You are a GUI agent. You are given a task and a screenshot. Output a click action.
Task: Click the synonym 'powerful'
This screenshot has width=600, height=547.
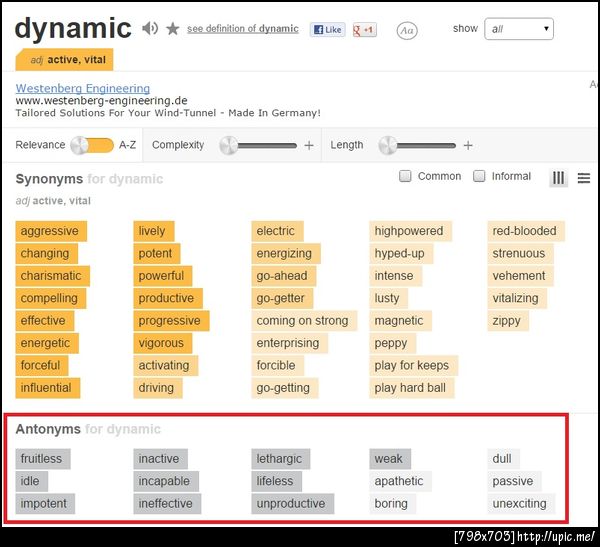click(x=163, y=276)
